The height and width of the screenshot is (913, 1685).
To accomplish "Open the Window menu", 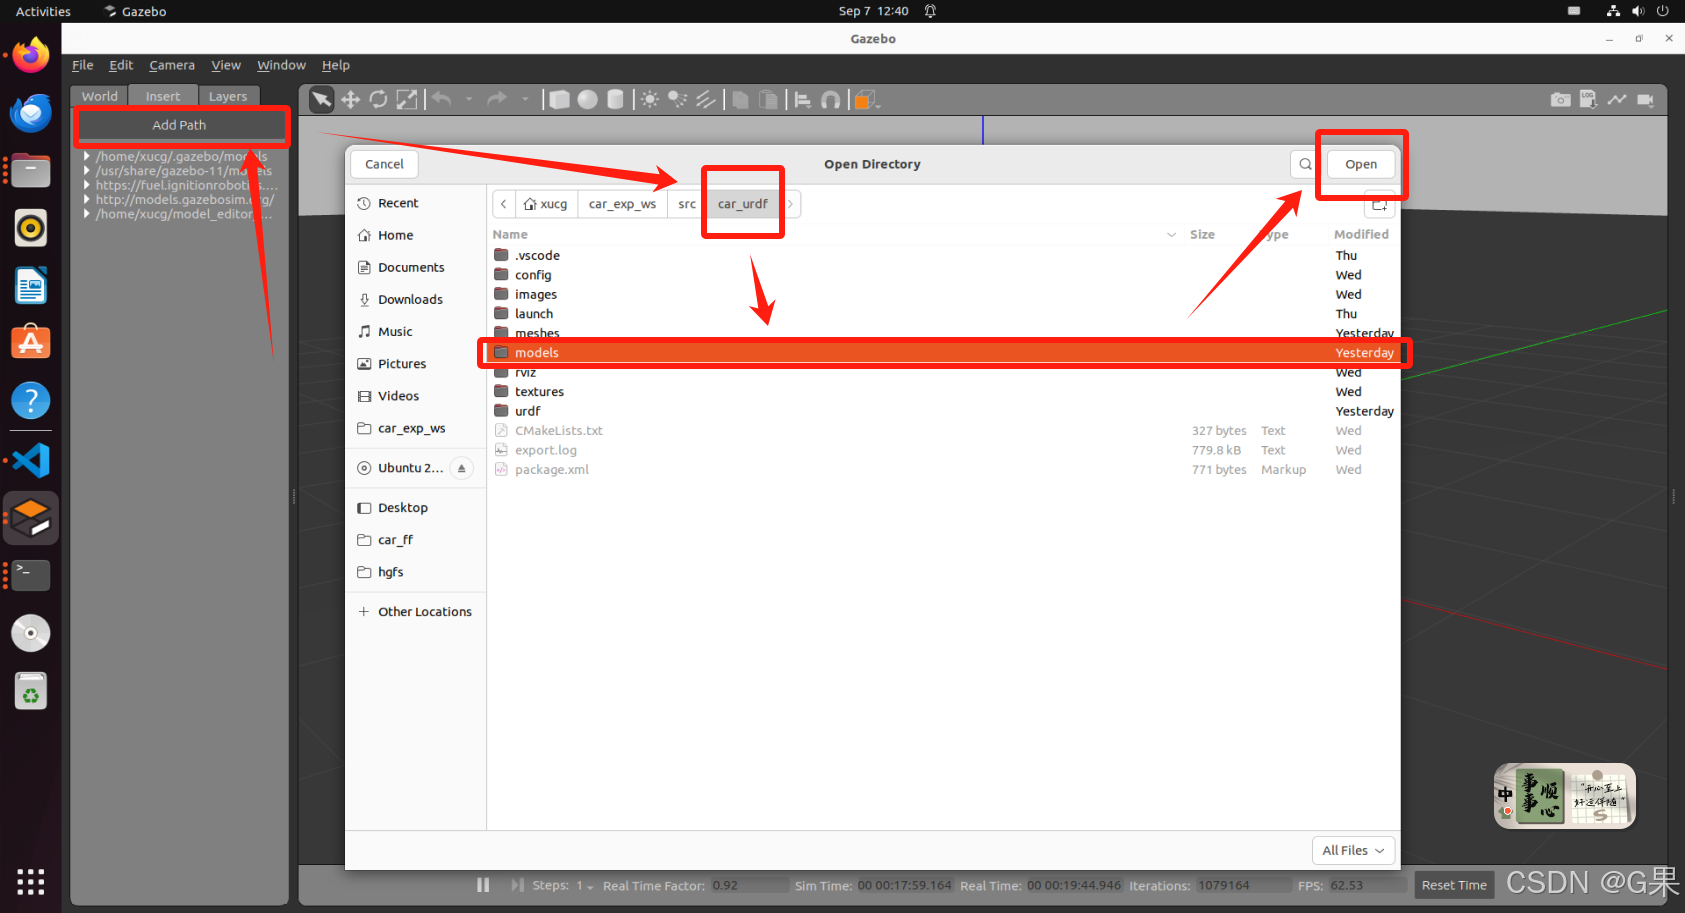I will click(x=281, y=65).
